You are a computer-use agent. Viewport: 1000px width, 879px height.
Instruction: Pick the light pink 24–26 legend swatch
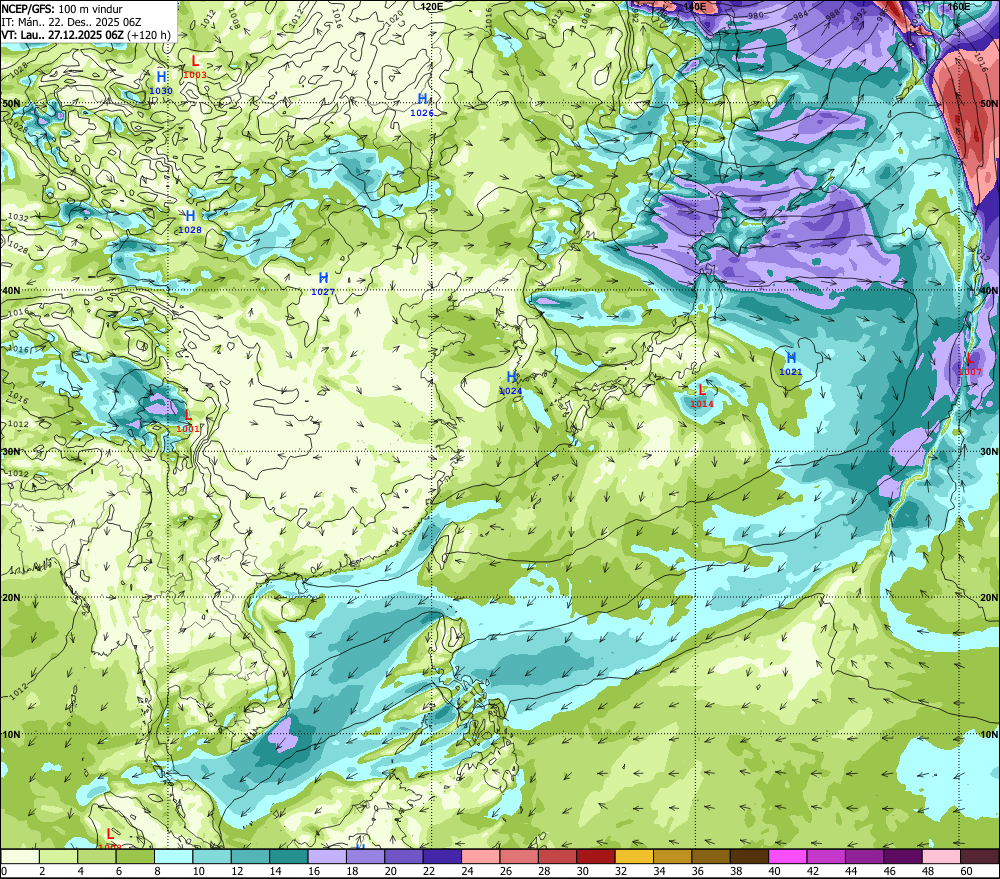click(x=480, y=857)
